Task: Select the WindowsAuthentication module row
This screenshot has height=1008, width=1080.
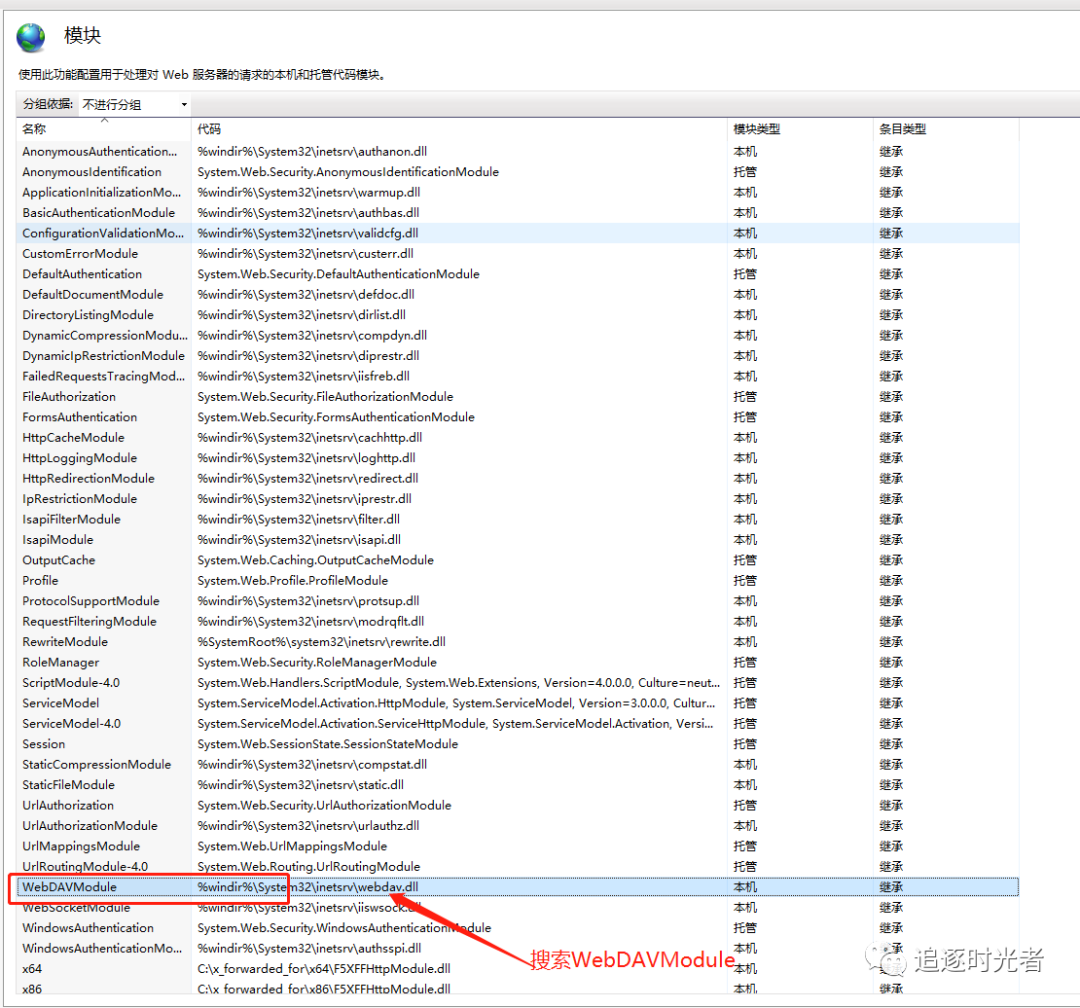Action: 88,928
